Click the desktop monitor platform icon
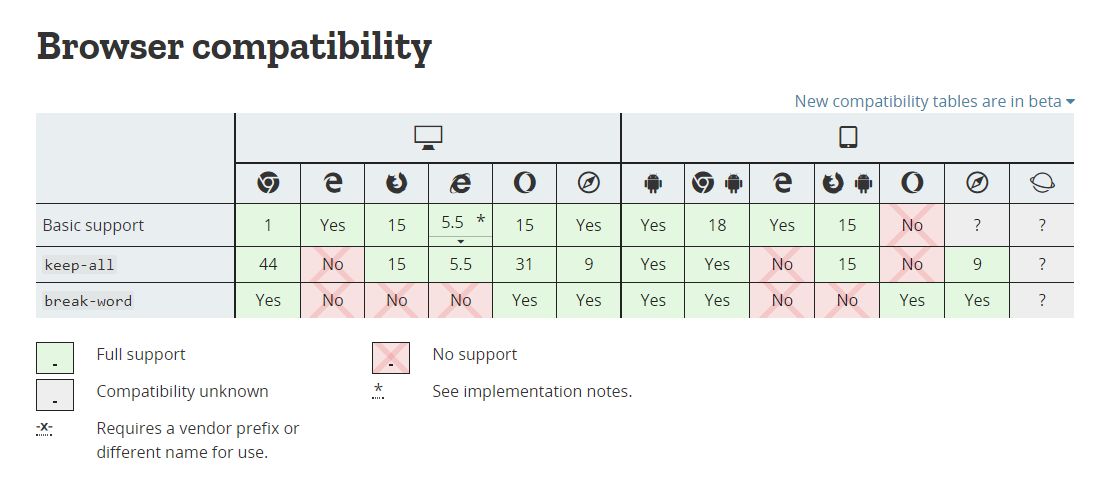The width and height of the screenshot is (1114, 480). (x=428, y=137)
